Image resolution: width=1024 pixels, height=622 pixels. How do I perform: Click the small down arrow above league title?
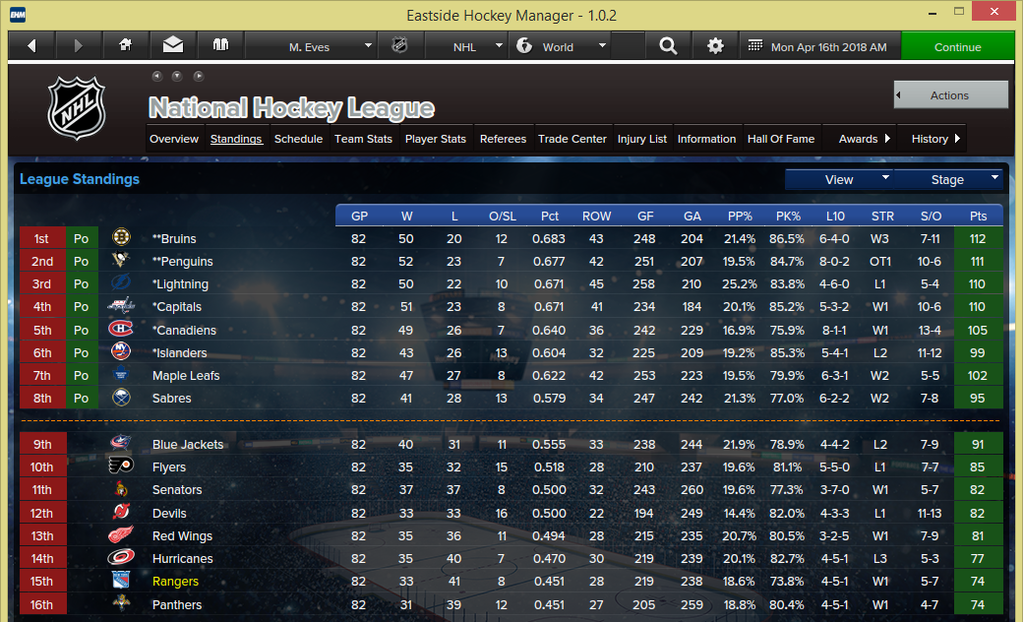pyautogui.click(x=177, y=76)
